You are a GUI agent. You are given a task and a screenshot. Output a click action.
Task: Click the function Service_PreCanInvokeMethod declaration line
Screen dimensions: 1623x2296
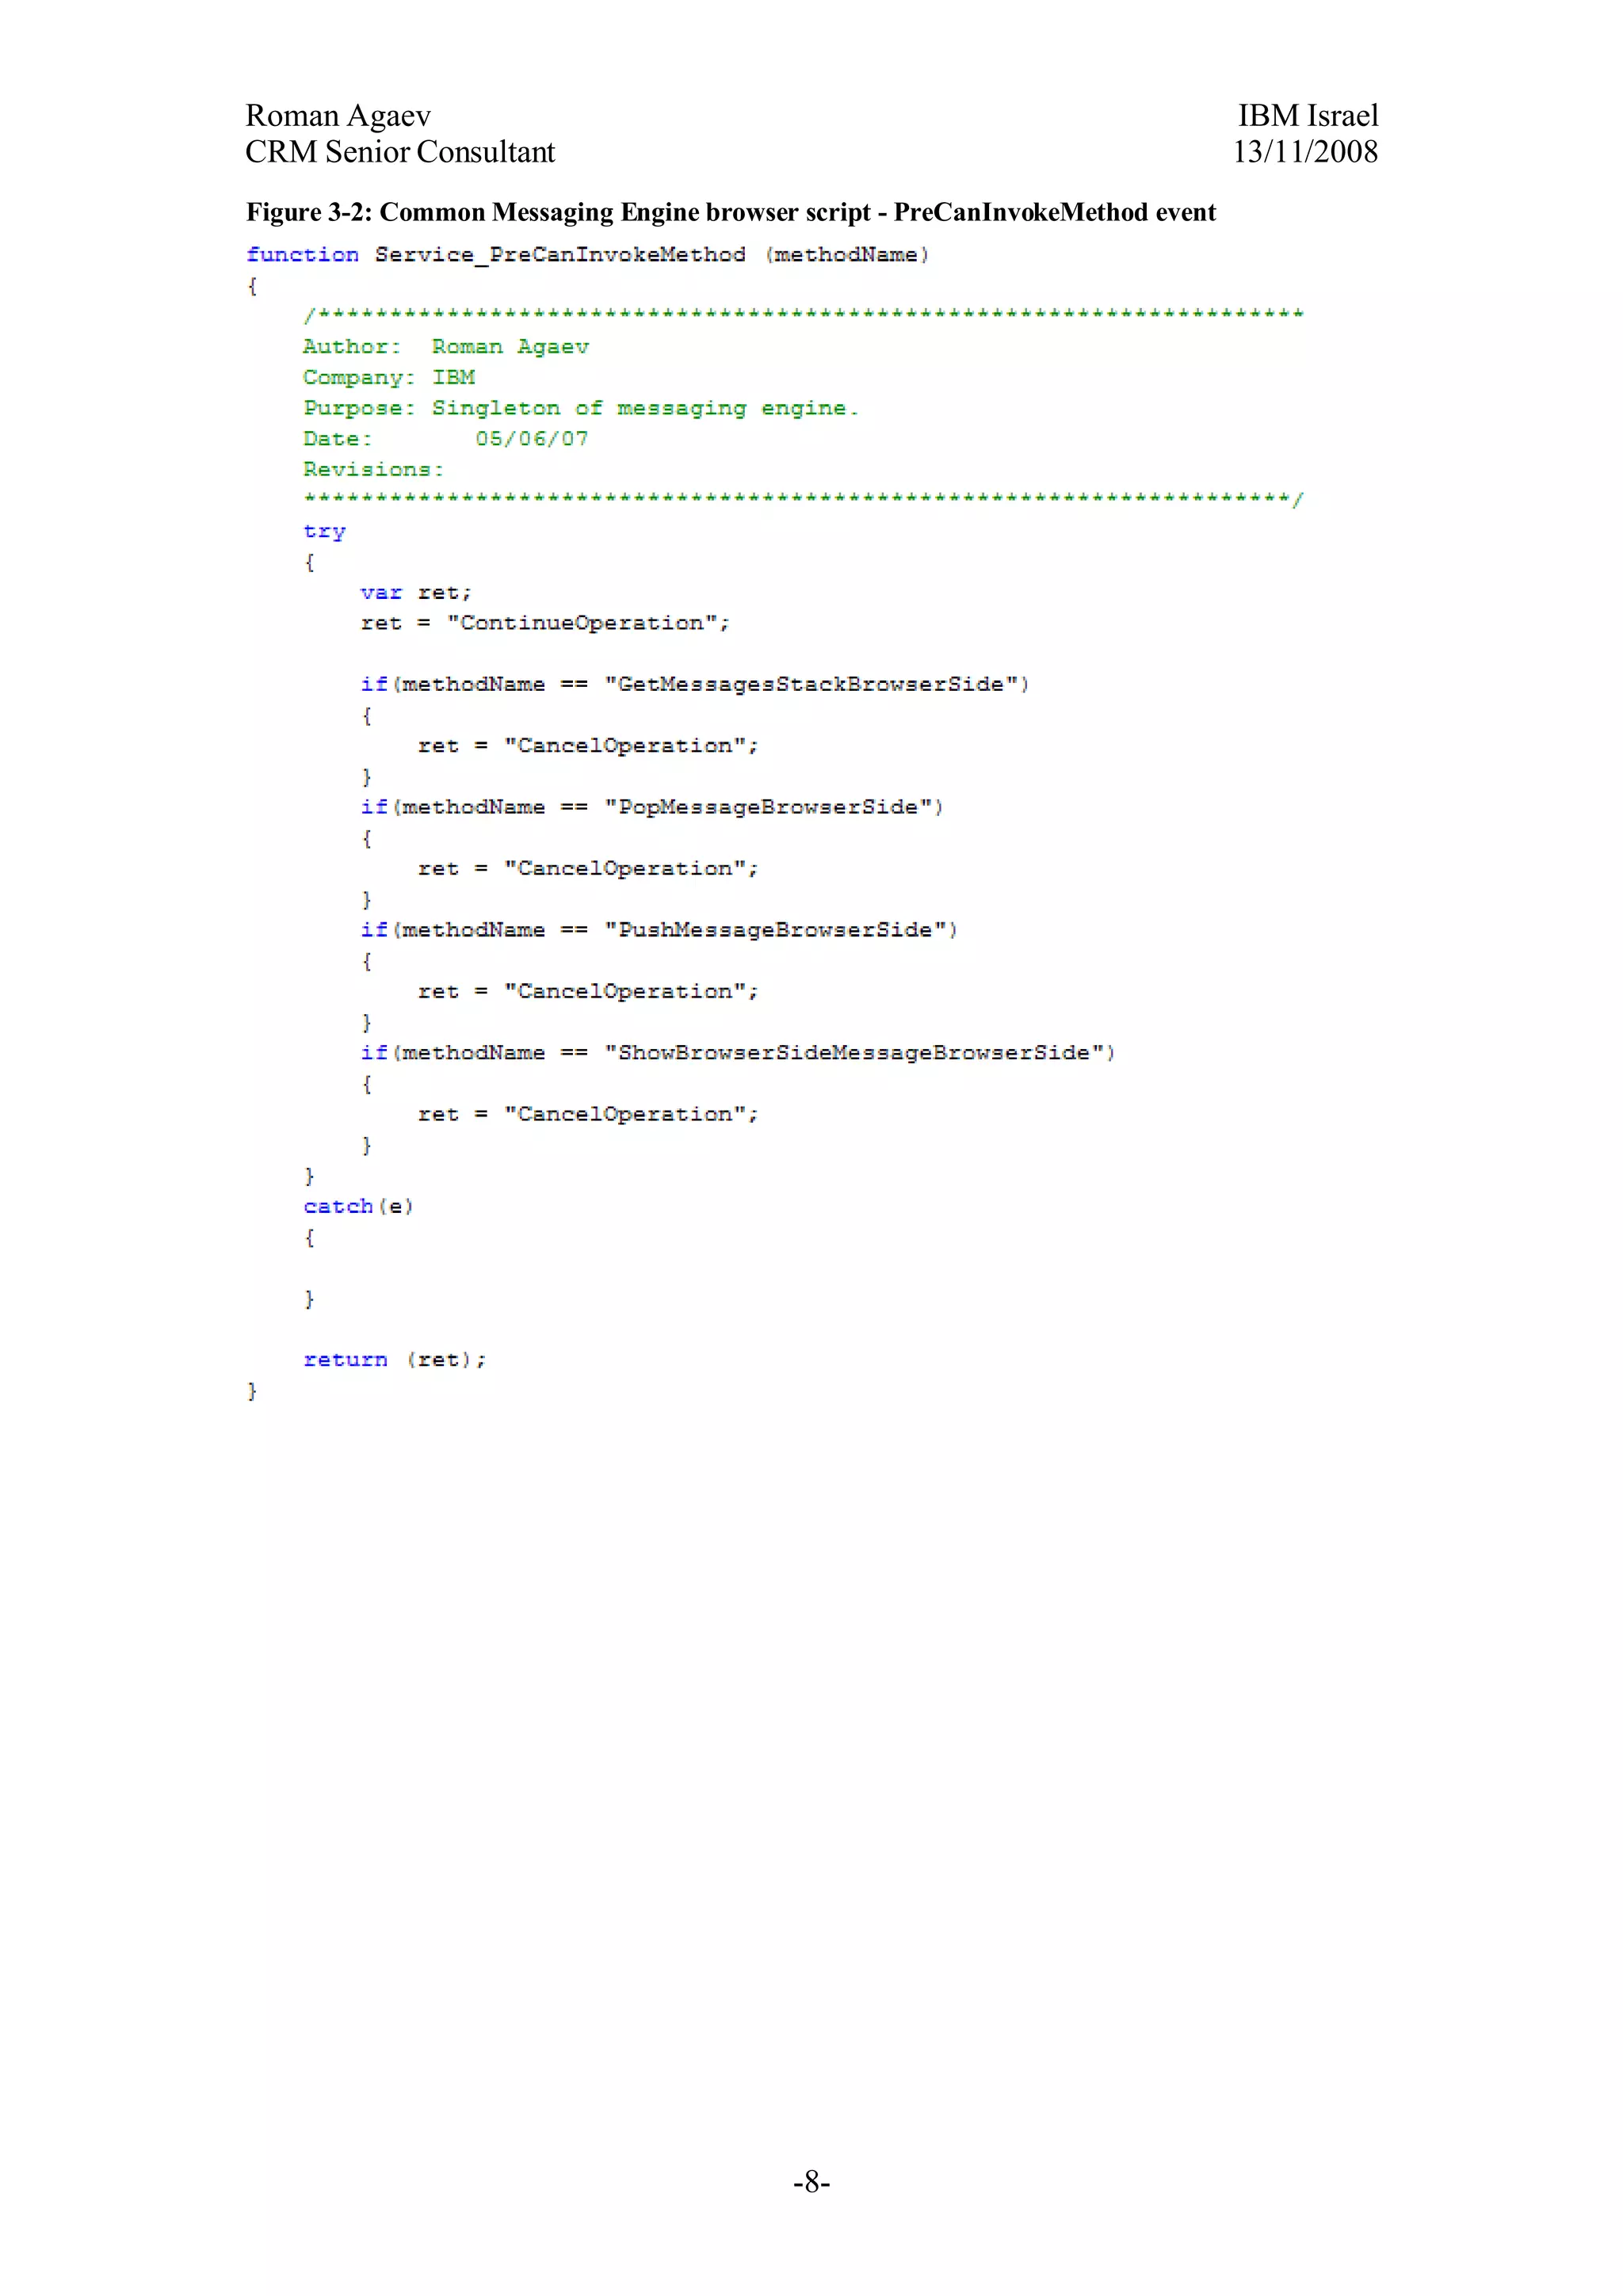coord(588,255)
